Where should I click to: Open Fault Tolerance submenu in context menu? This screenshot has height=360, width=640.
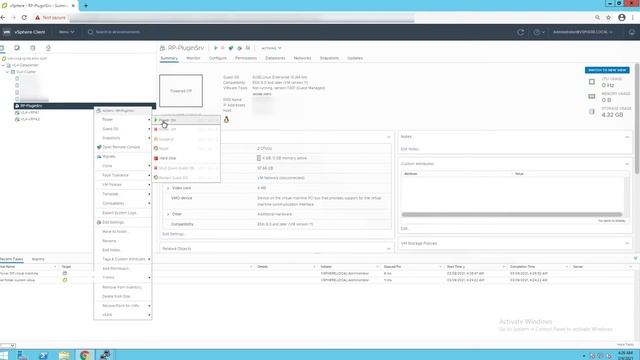click(123, 175)
